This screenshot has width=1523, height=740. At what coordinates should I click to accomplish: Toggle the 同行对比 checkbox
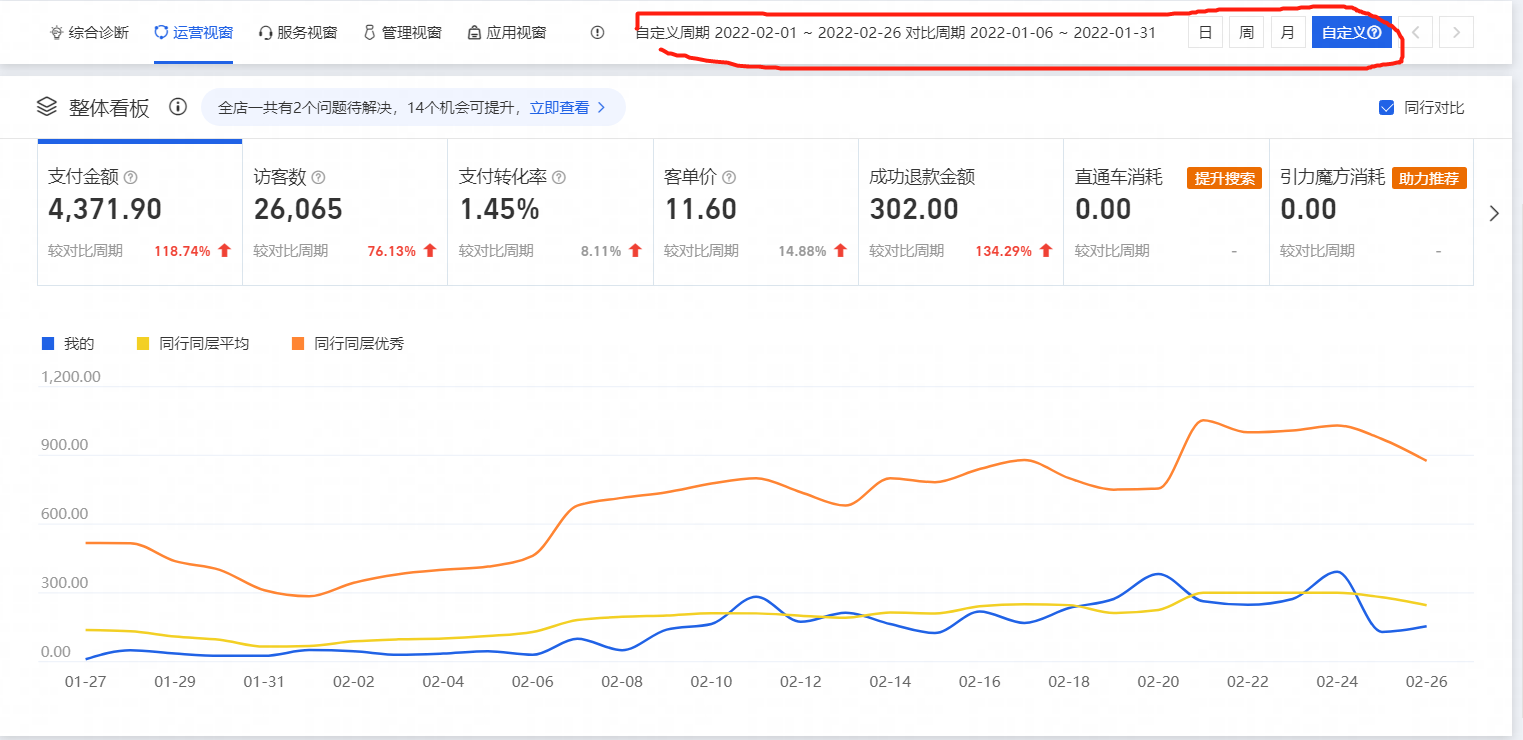coord(1386,108)
